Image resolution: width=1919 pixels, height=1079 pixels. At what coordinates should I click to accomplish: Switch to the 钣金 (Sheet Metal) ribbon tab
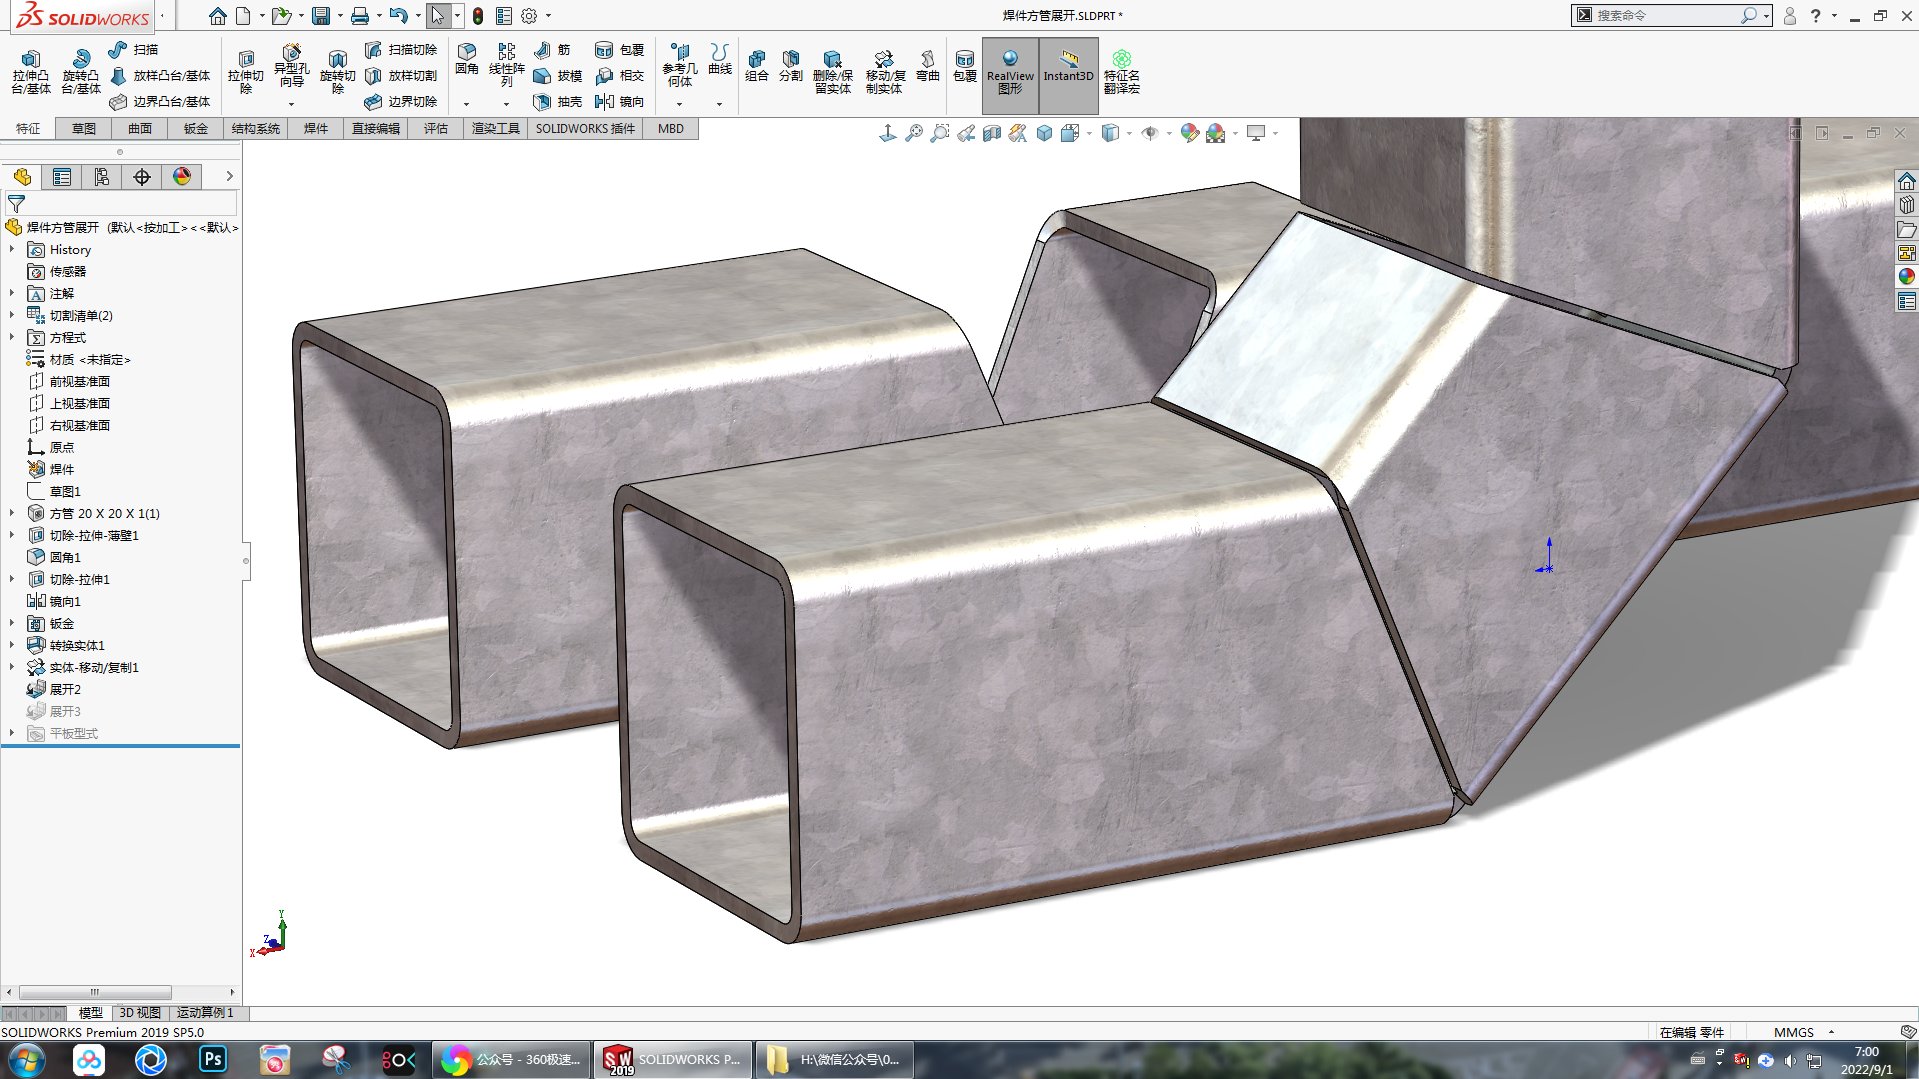[196, 128]
